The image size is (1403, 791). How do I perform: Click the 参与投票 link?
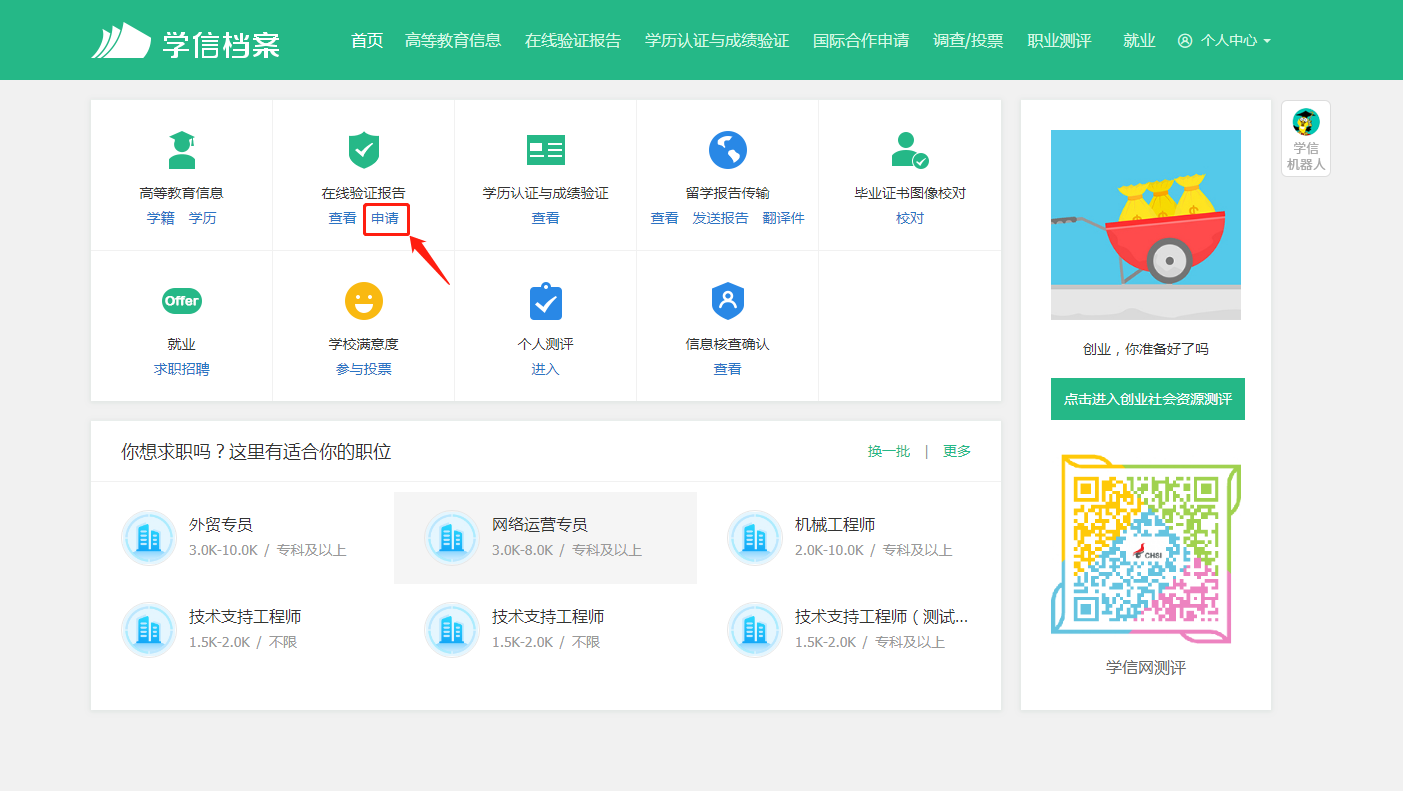363,369
